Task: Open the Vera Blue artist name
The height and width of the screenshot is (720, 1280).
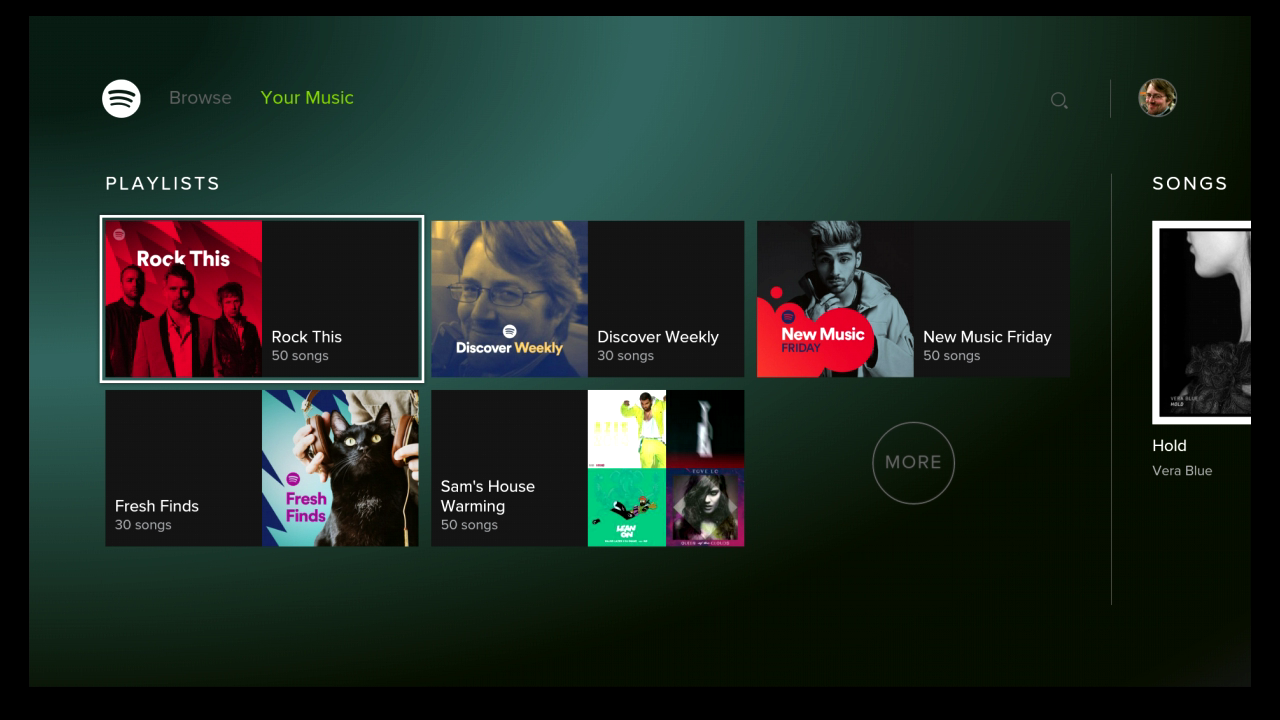Action: tap(1182, 471)
